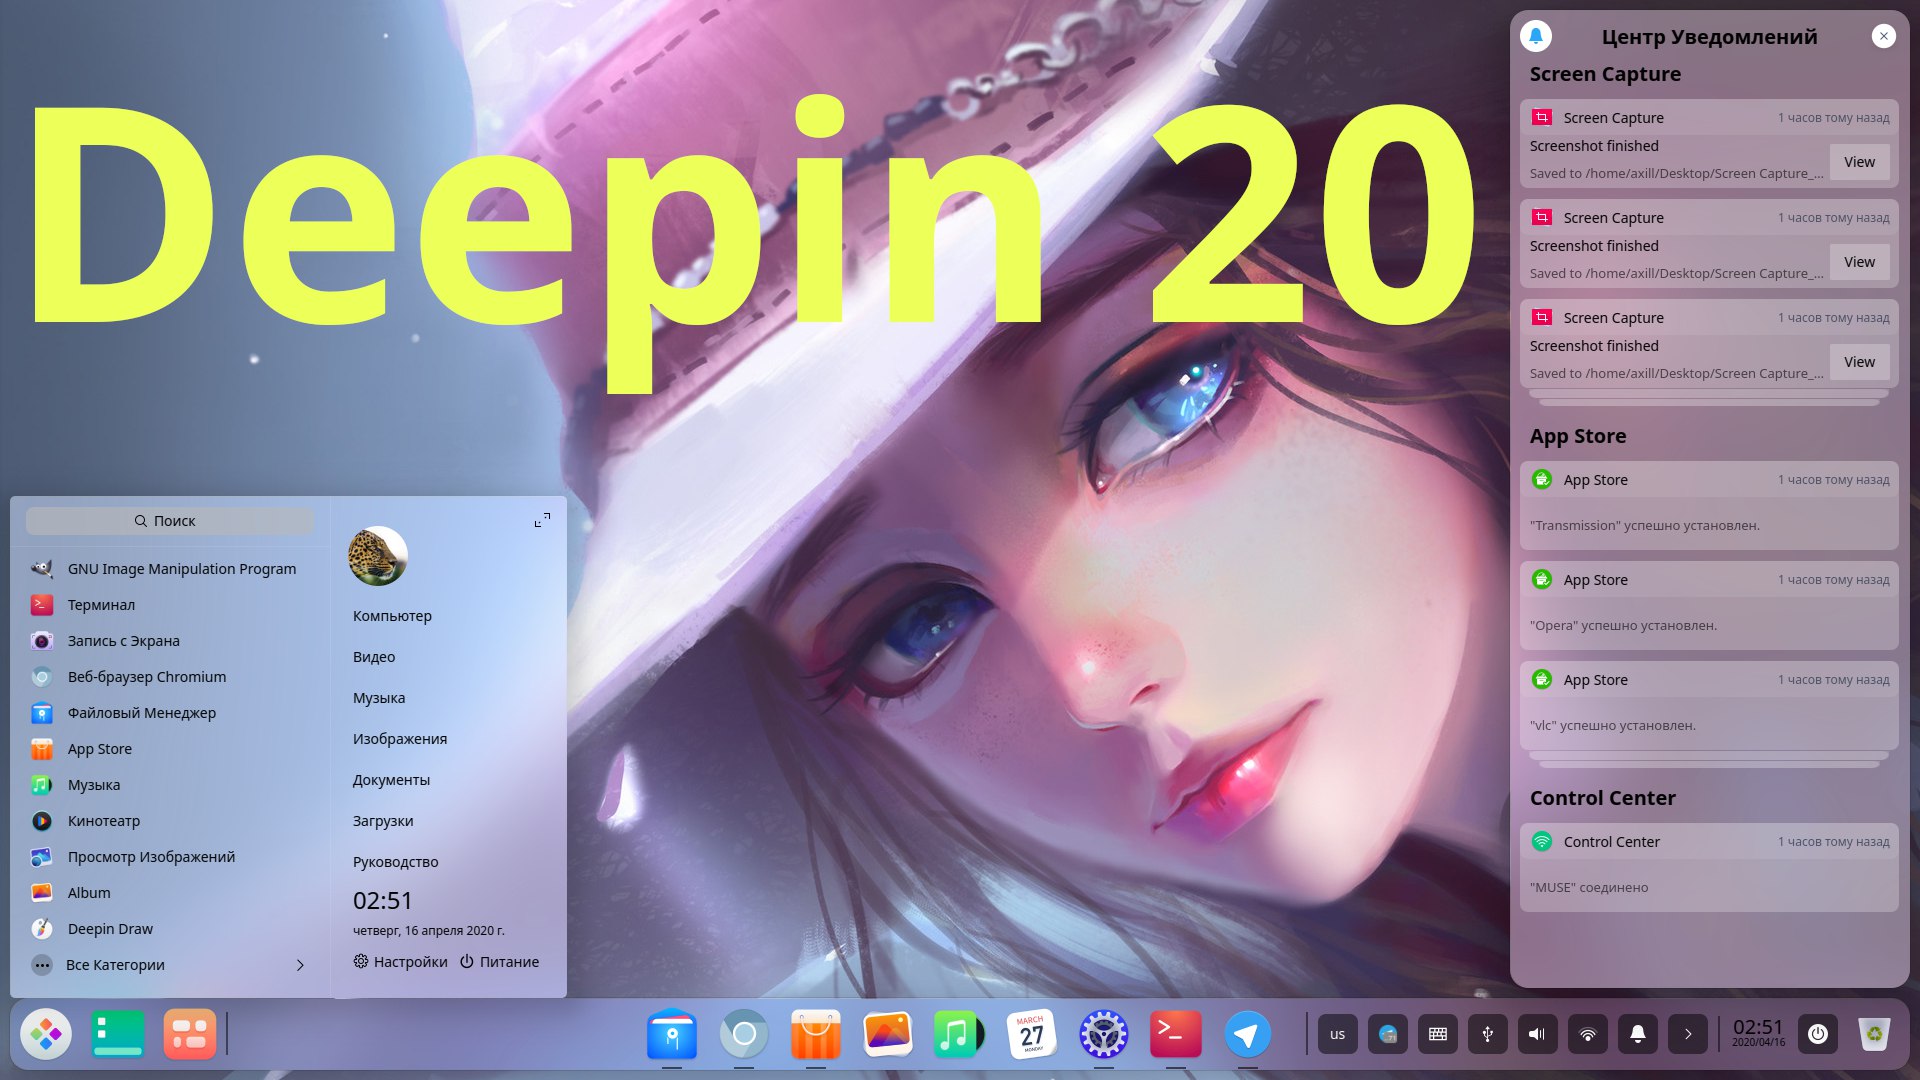This screenshot has height=1080, width=1920.
Task: Click the bell icon in Notification Center header
Action: (1536, 36)
